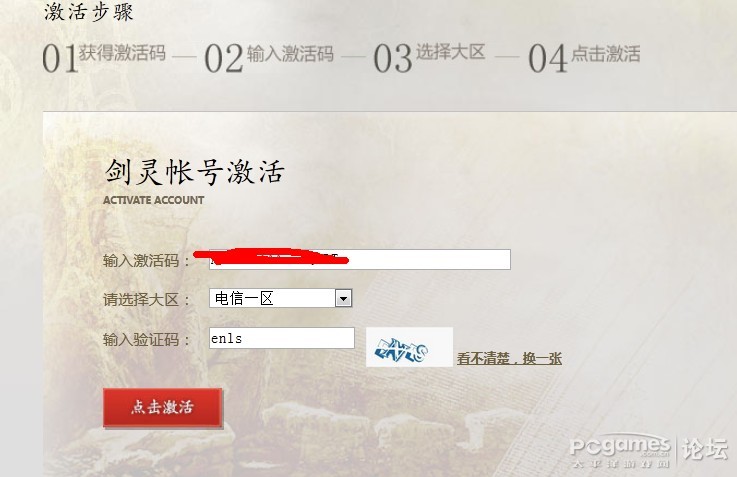Click the large 02 step number
This screenshot has height=477, width=737.
pos(224,58)
